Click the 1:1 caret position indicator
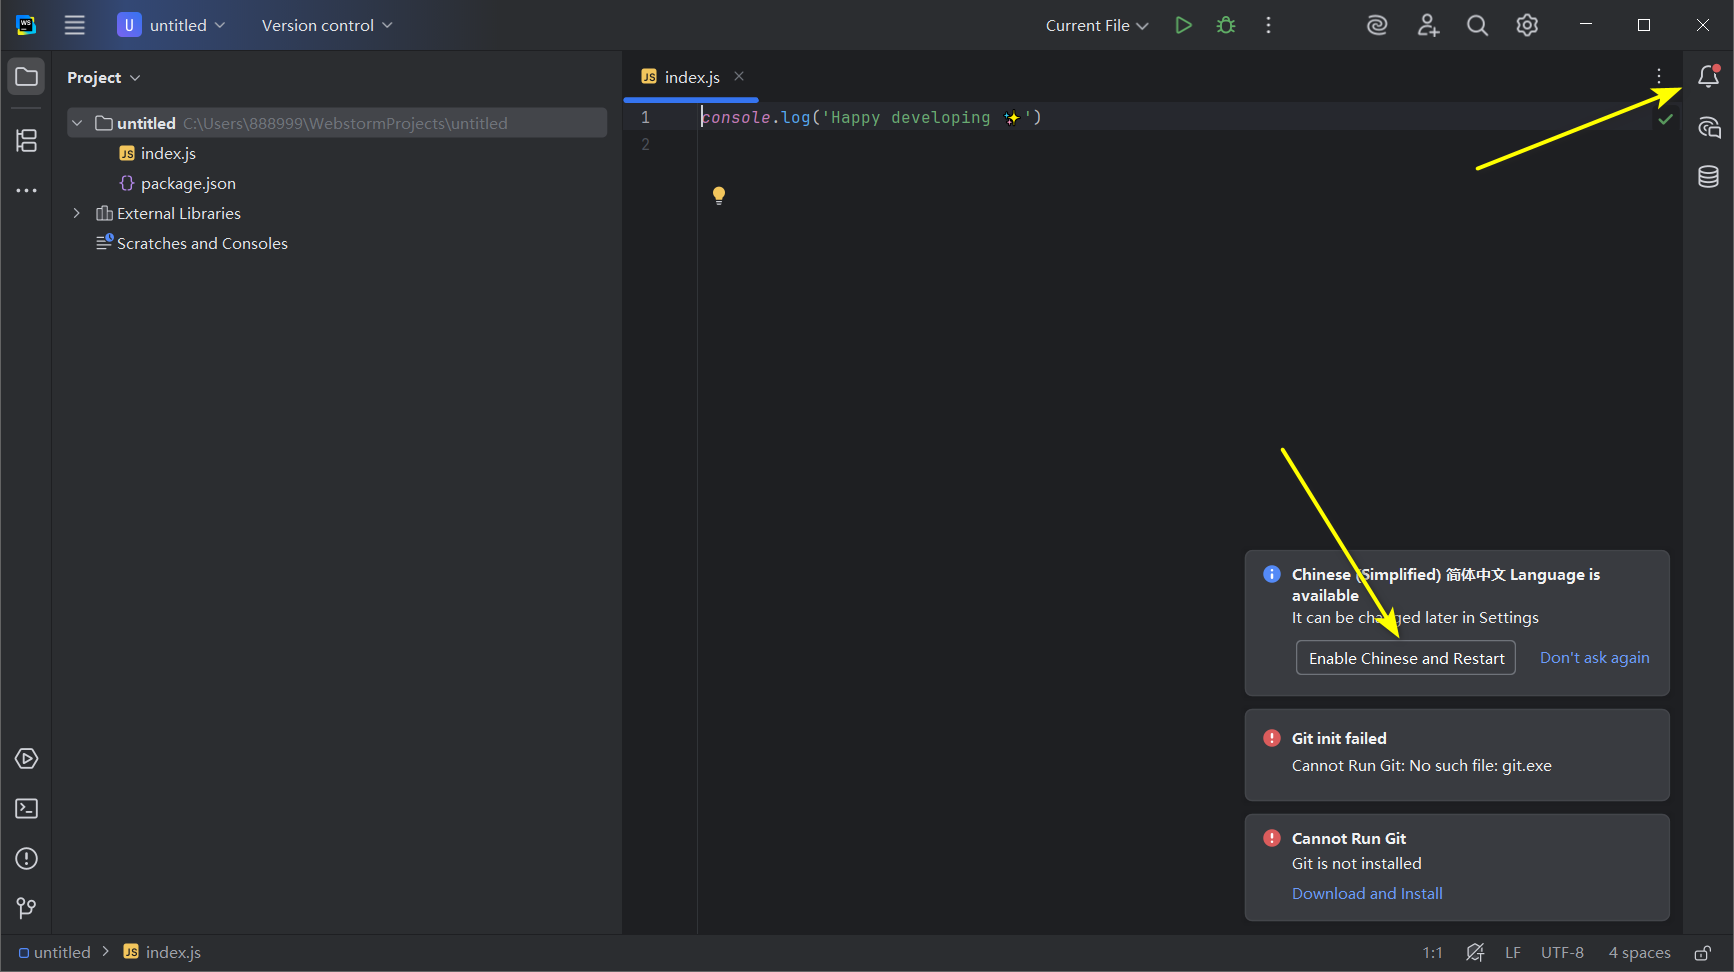Image resolution: width=1734 pixels, height=972 pixels. coord(1432,953)
